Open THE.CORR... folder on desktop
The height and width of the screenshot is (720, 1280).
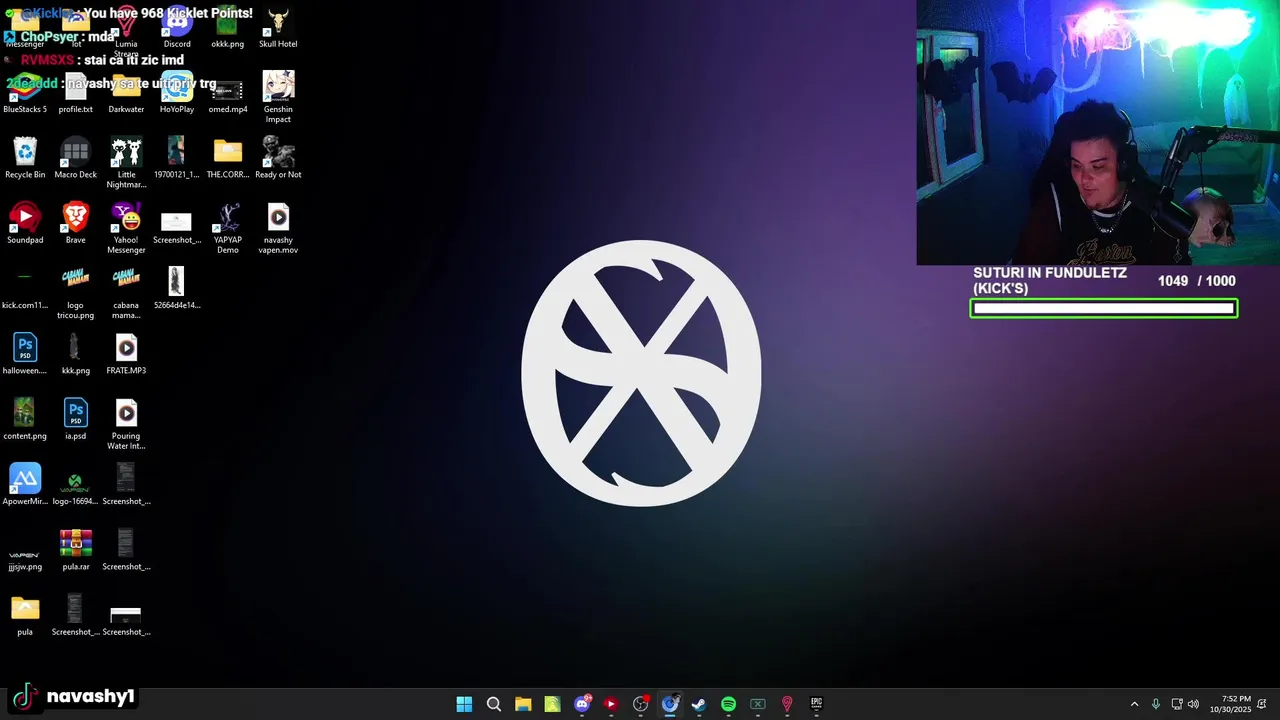[x=227, y=158]
